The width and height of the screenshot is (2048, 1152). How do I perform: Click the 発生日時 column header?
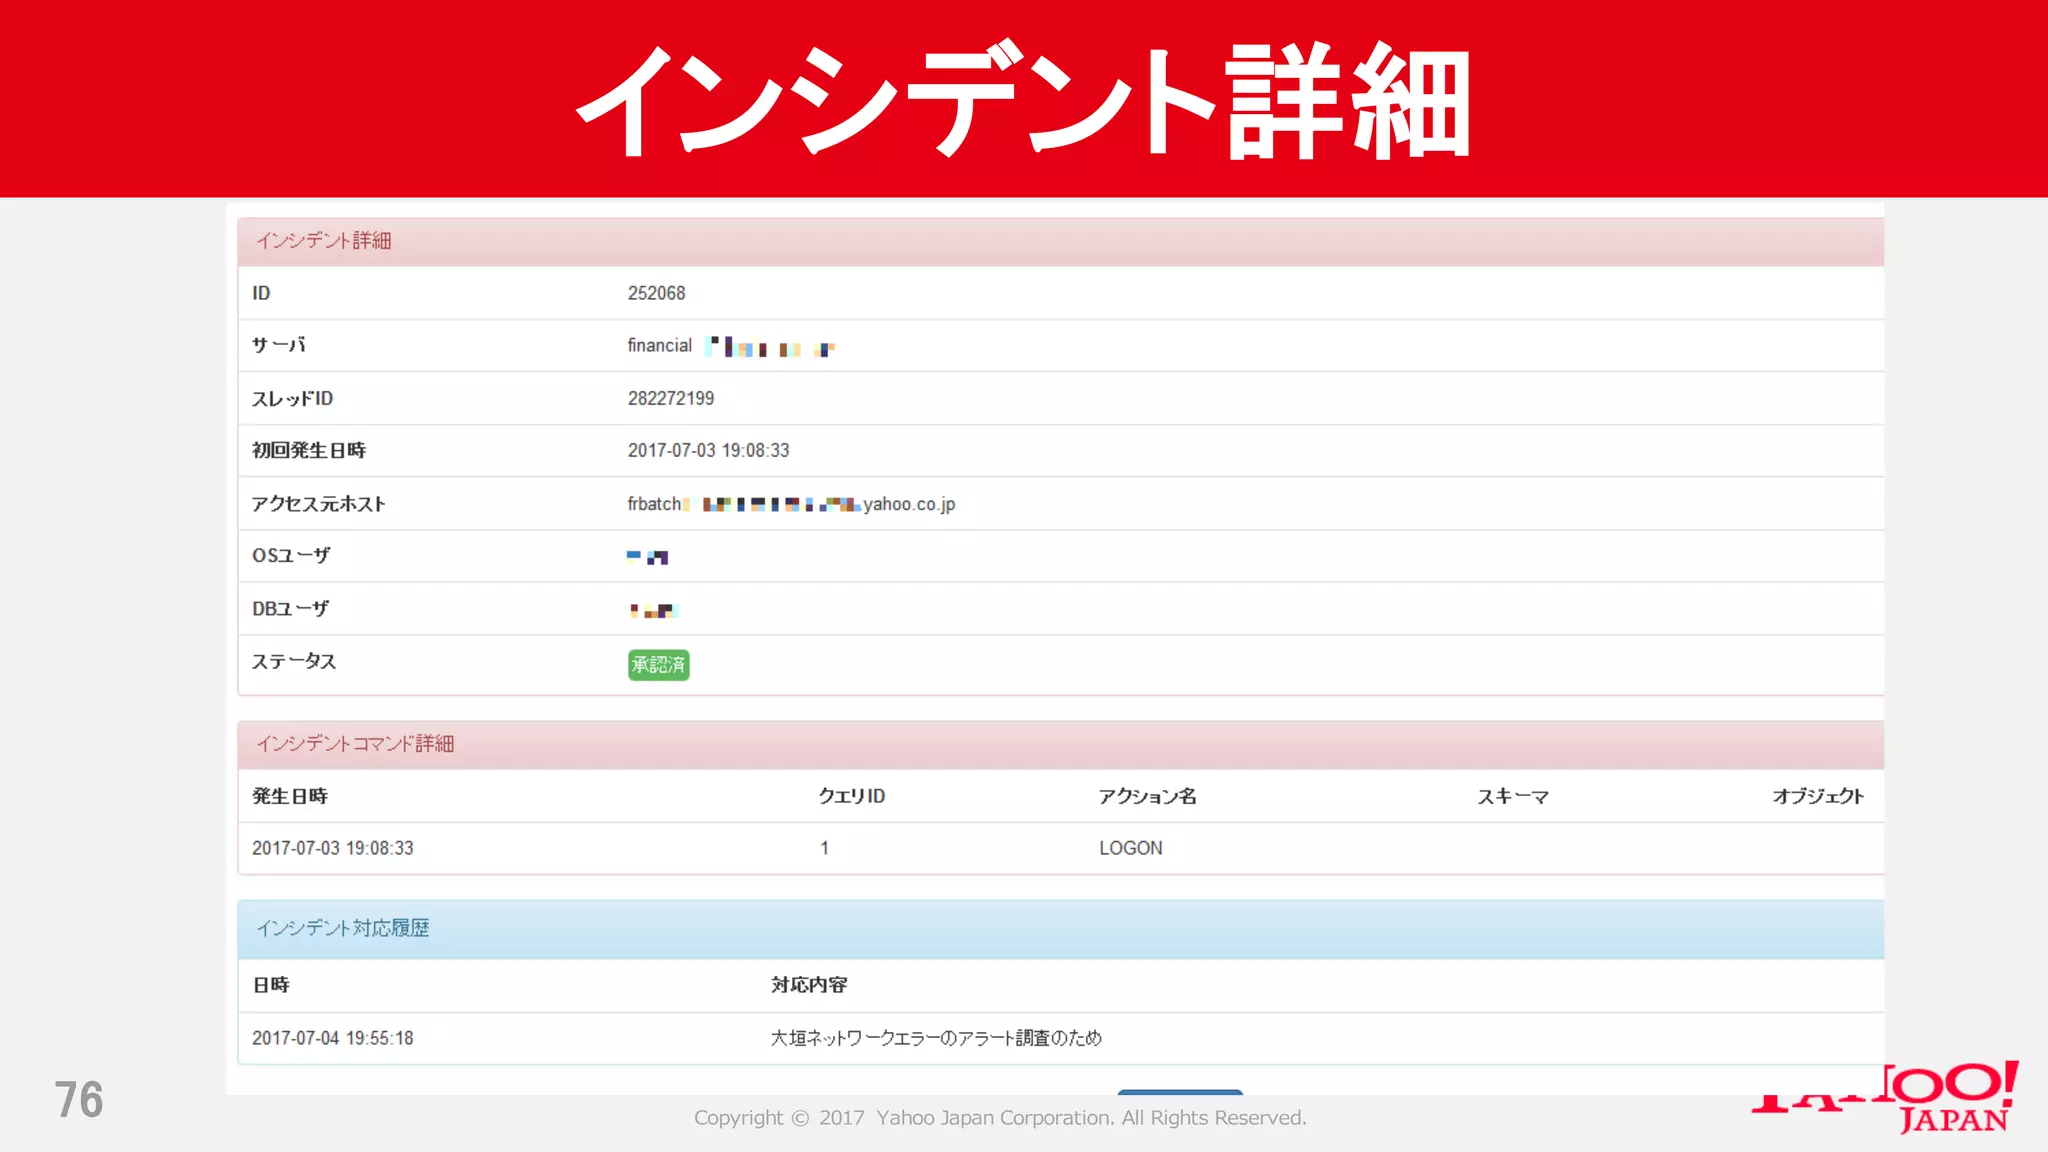(290, 796)
